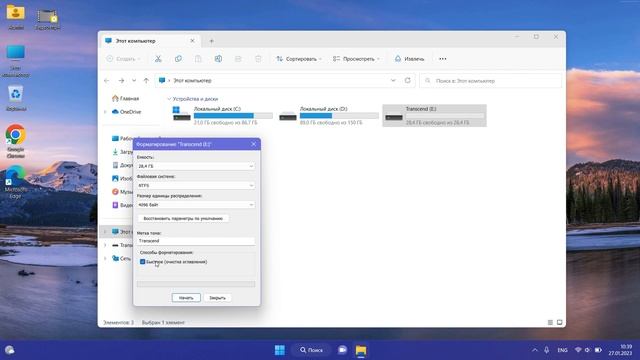Switch to large icons view in status bar
The height and width of the screenshot is (360, 640).
560,322
